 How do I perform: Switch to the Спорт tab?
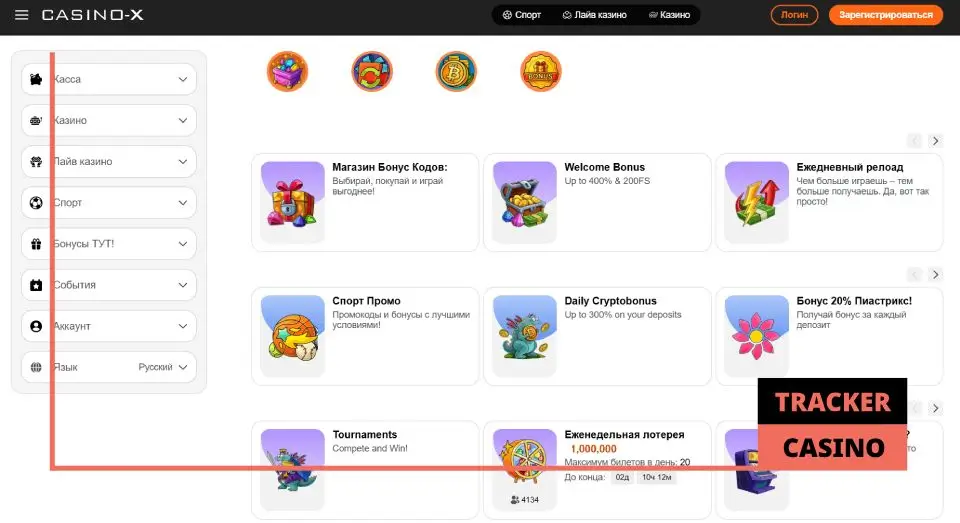point(522,15)
